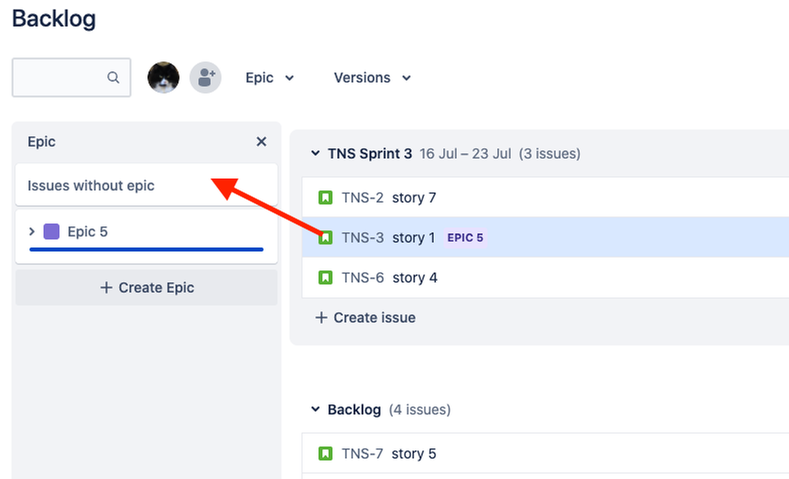Click Create Epic button
The image size is (789, 479).
[x=146, y=287]
